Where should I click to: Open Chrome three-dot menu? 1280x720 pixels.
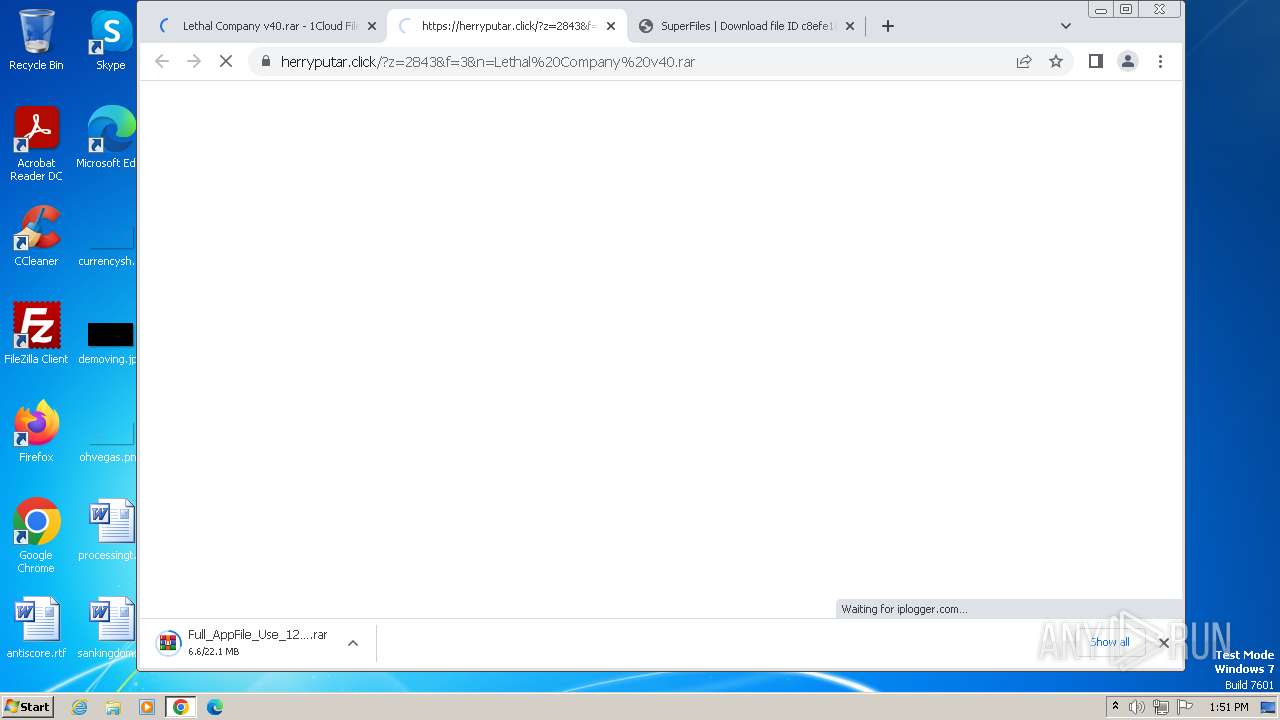tap(1160, 61)
